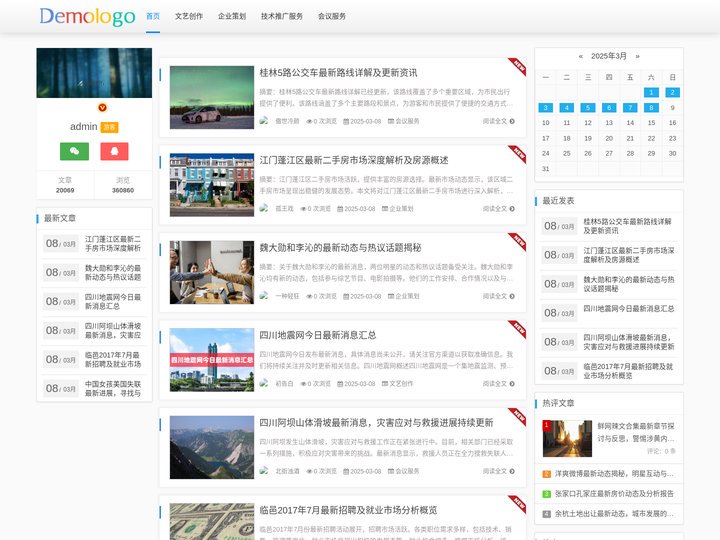Open 最近发表 entry 临邑2017年7月最新招聘
The image size is (720, 540).
click(x=628, y=371)
